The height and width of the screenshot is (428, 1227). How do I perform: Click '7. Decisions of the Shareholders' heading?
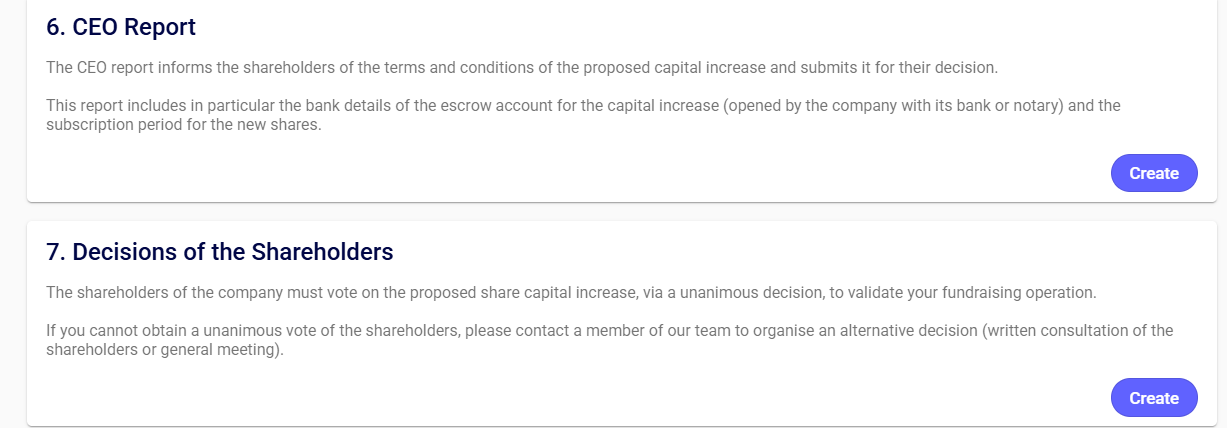click(220, 252)
